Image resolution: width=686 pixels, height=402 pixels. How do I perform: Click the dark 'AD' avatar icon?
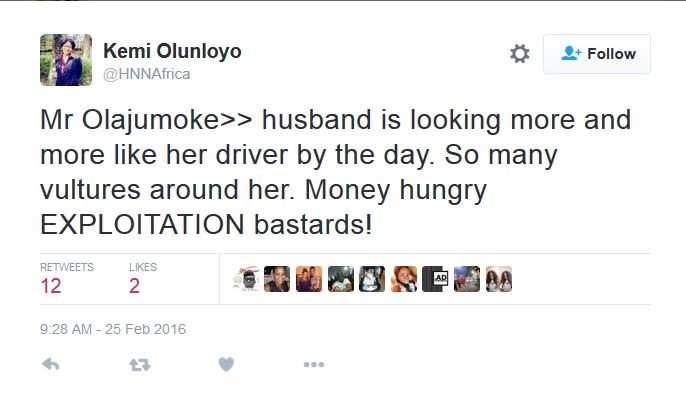click(435, 279)
